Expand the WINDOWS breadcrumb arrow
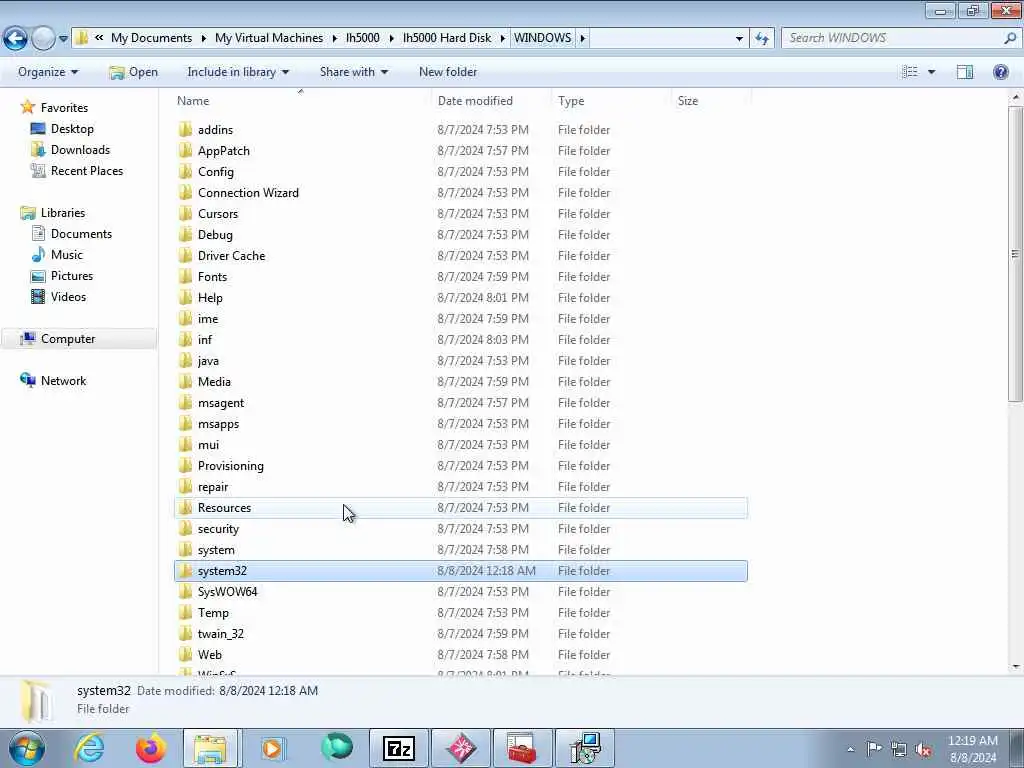The height and width of the screenshot is (768, 1024). (x=583, y=39)
